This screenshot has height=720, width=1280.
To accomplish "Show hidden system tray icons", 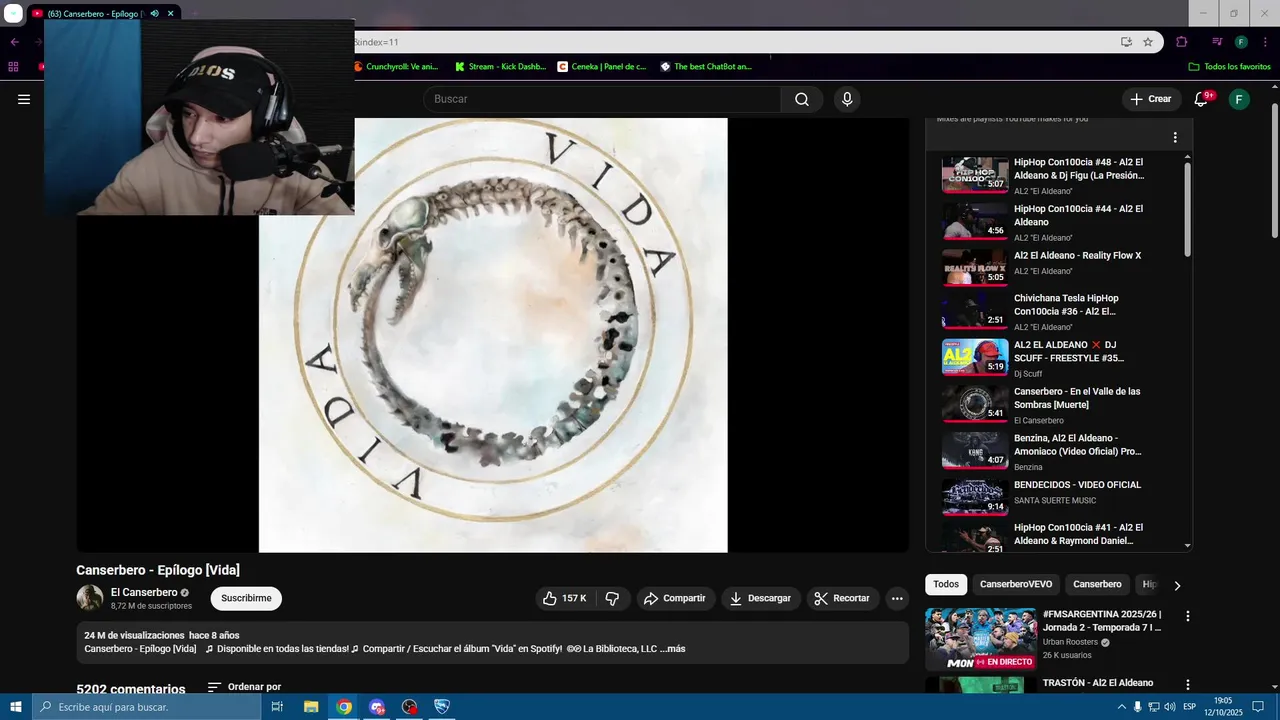I will pos(1122,707).
